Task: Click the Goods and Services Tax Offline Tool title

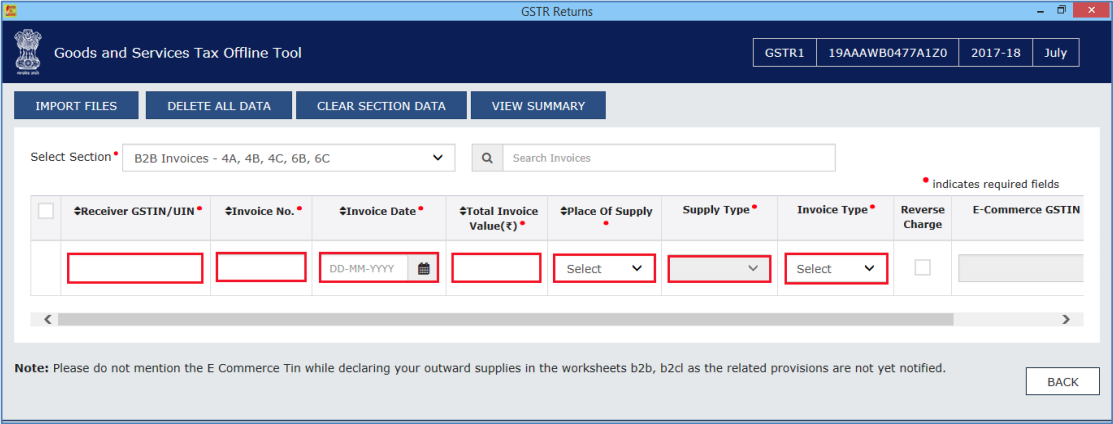Action: 178,53
